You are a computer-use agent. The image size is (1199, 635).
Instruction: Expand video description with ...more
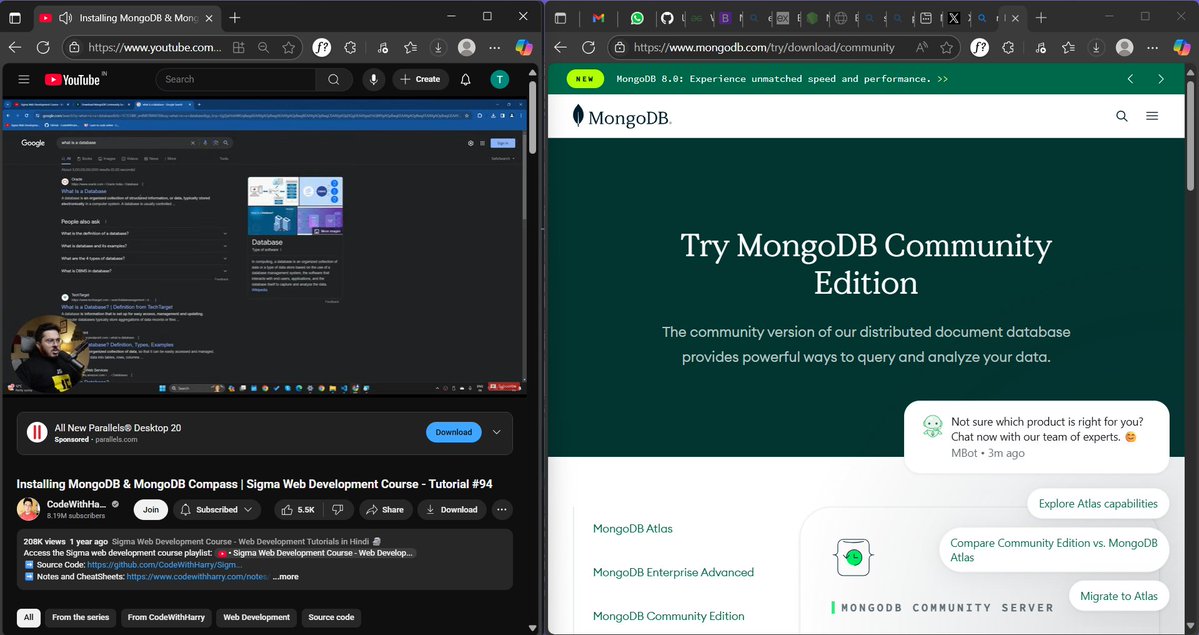coord(286,577)
